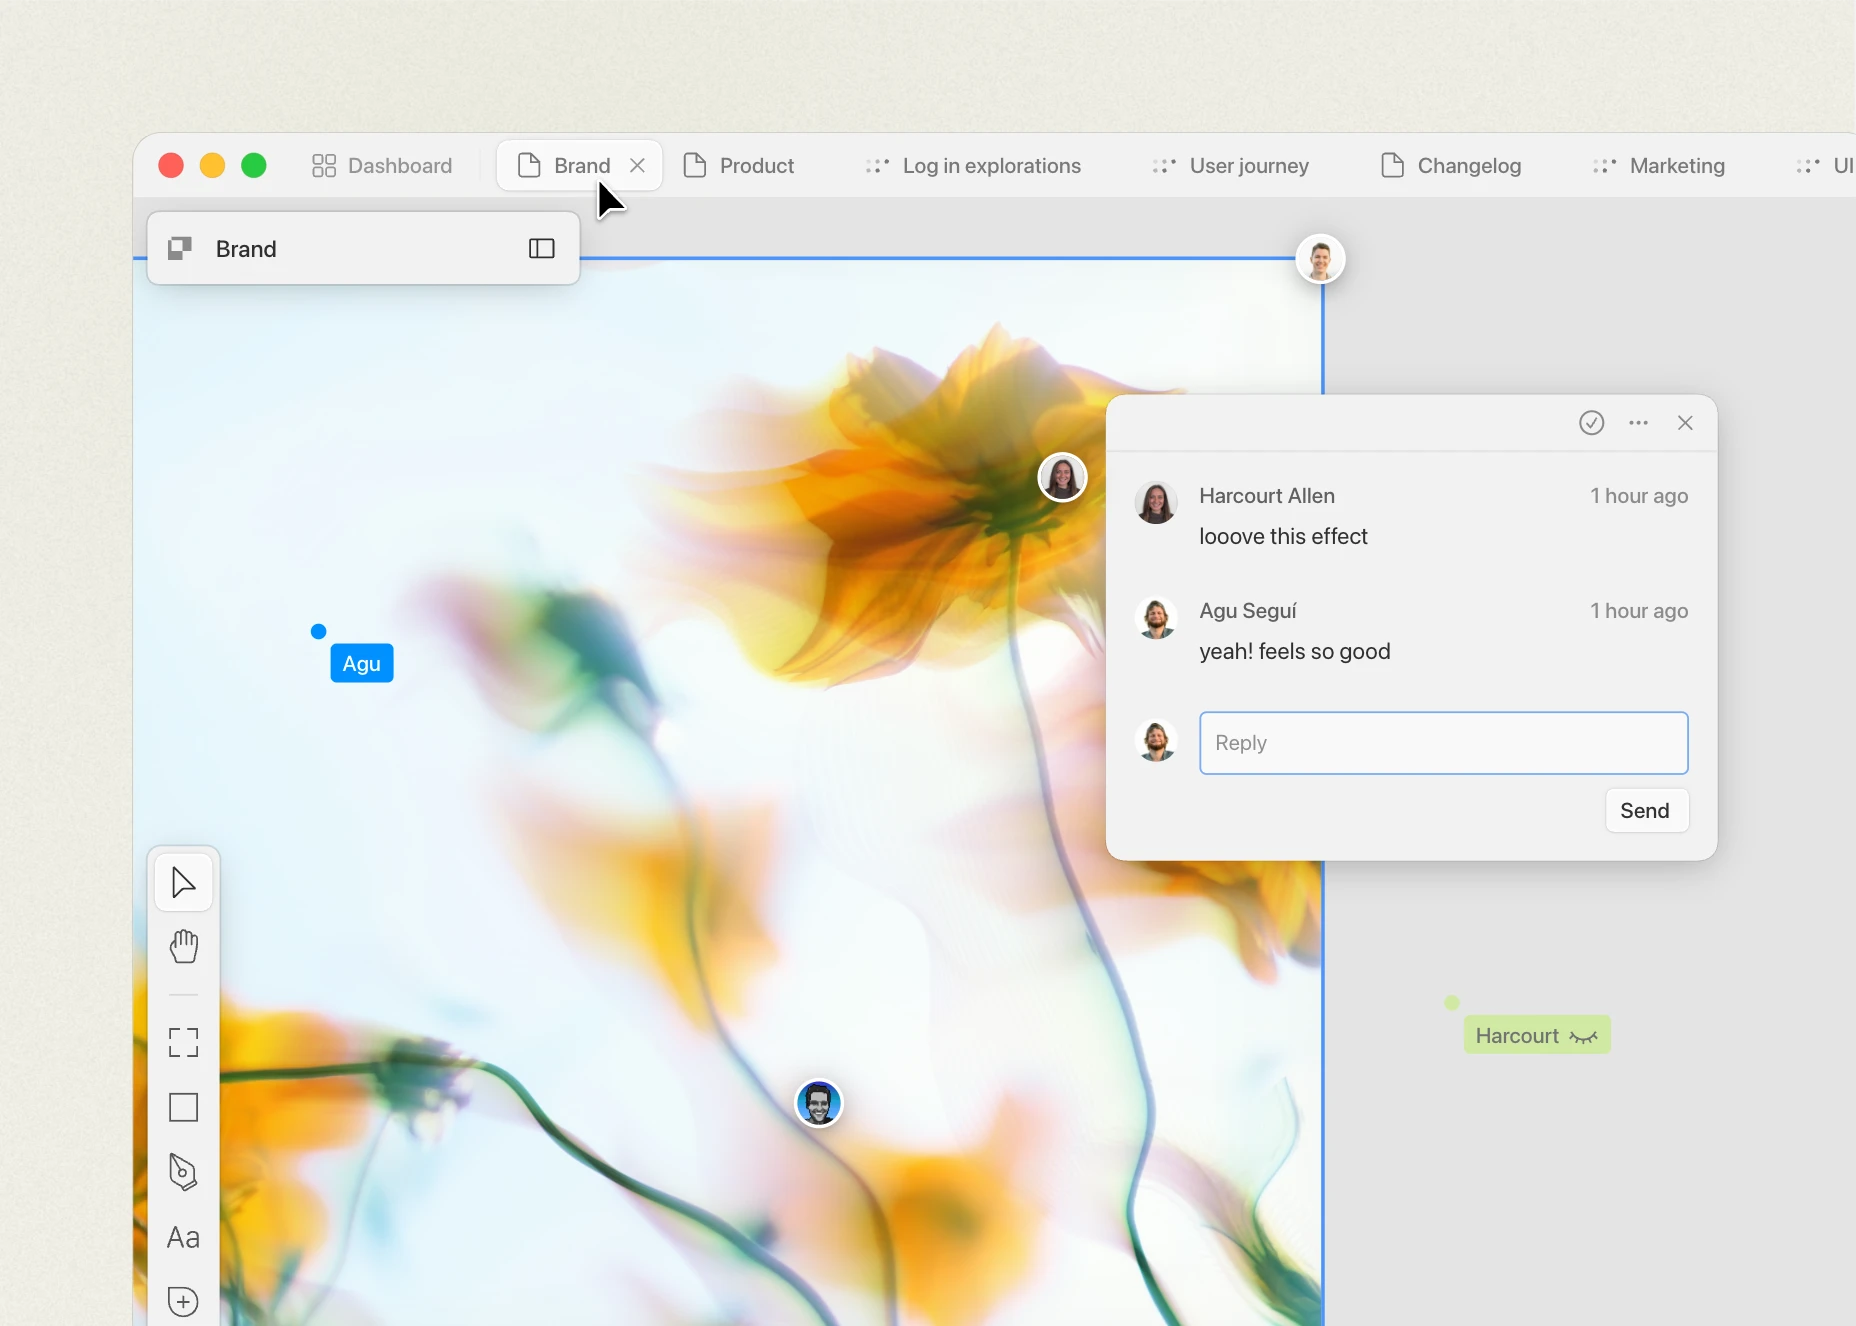Click the User journey dots icon
Viewport: 1856px width, 1326px height.
point(1164,165)
